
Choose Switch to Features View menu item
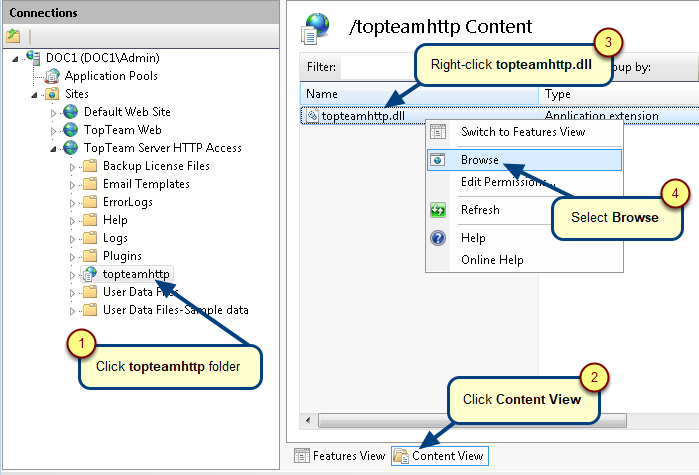pos(524,132)
